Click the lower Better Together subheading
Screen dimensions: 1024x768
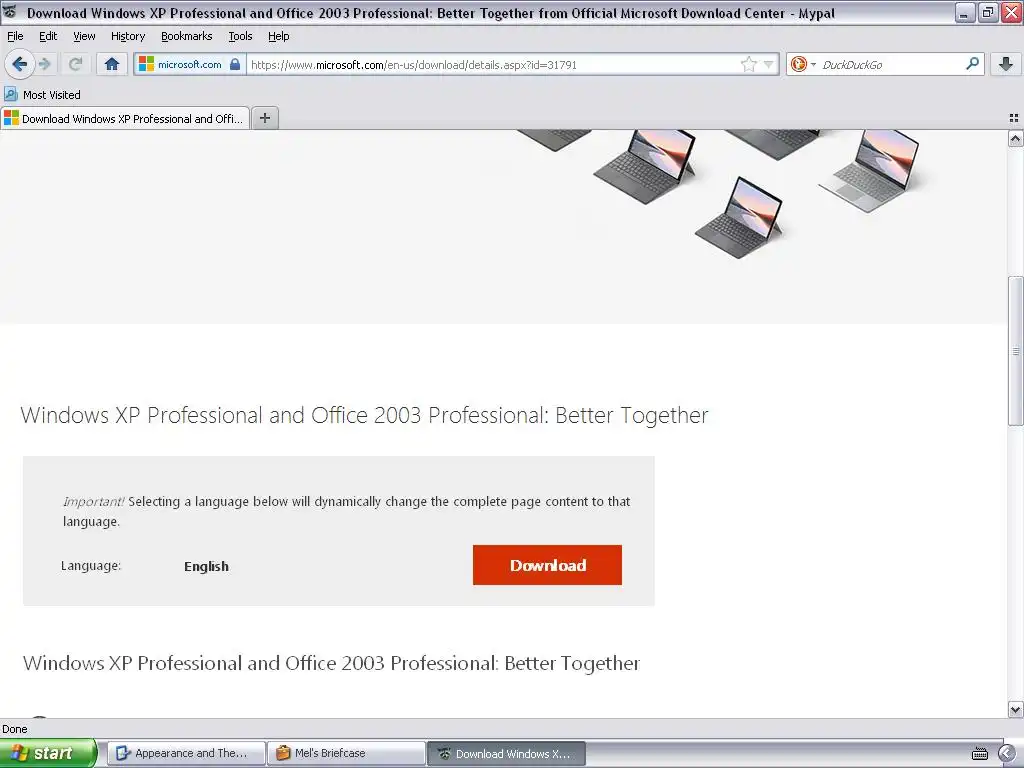coord(331,663)
